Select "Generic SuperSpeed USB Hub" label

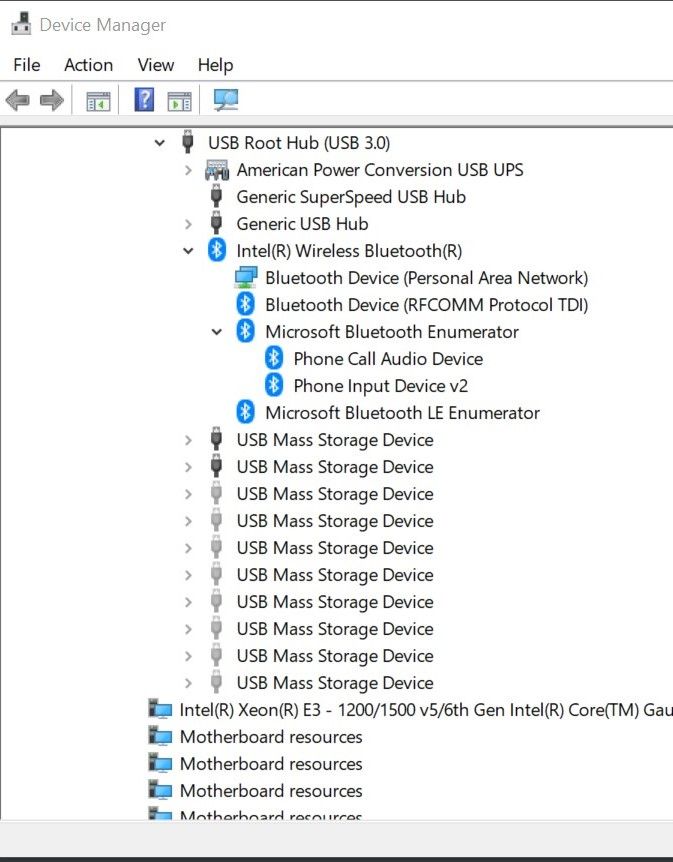pos(351,197)
